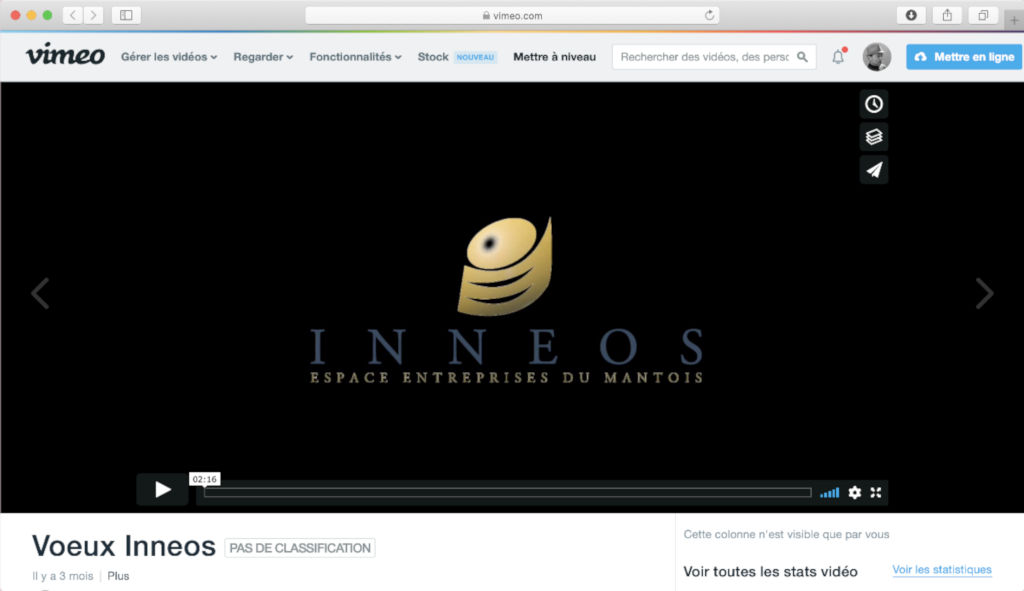Go to the next video arrow
This screenshot has width=1024, height=591.
click(x=984, y=293)
